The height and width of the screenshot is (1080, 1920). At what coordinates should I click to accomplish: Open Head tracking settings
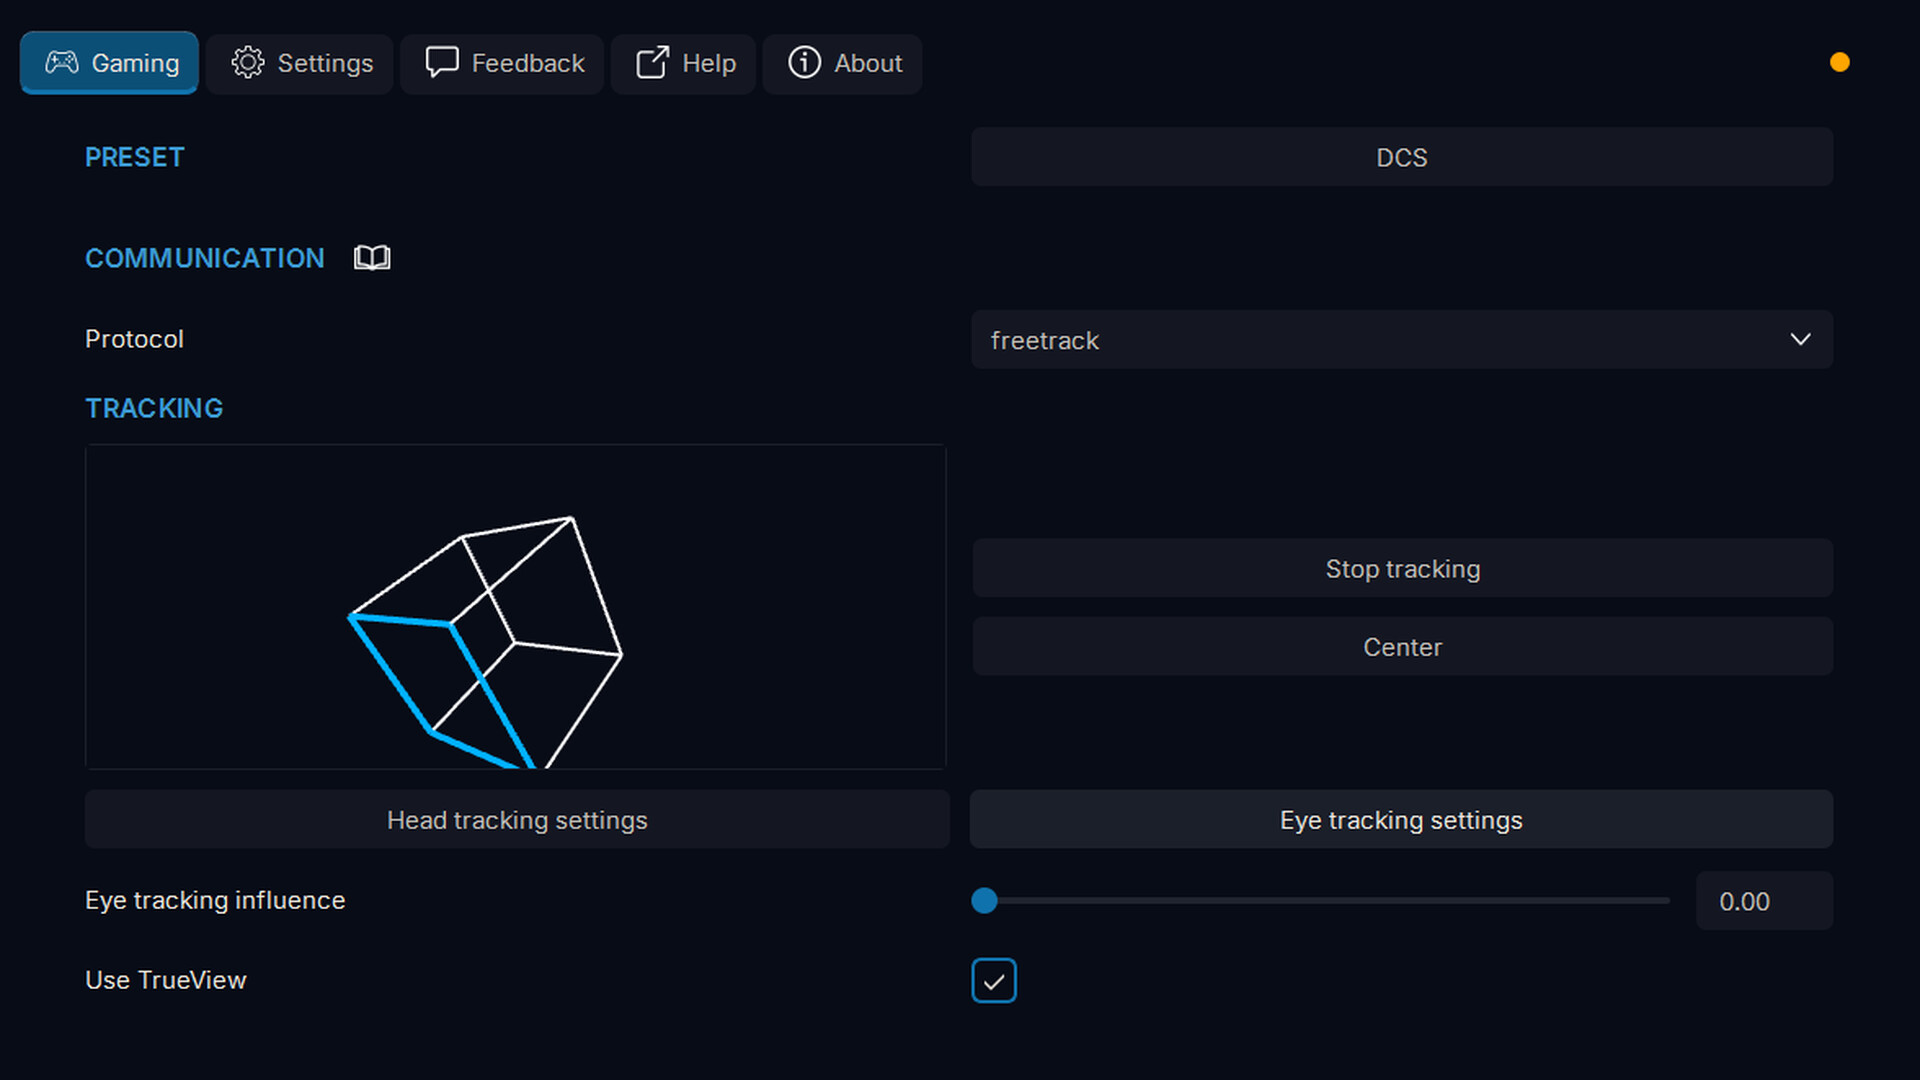click(517, 820)
